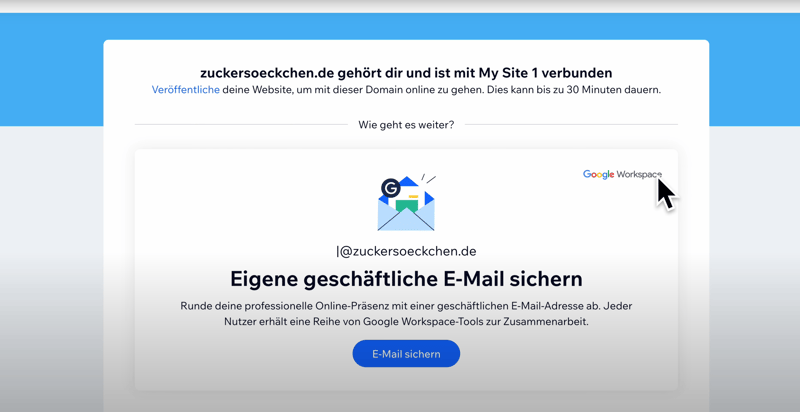Click the divider line right of Wie geht es weiter?
Screen dimensions: 800x412
tap(570, 125)
